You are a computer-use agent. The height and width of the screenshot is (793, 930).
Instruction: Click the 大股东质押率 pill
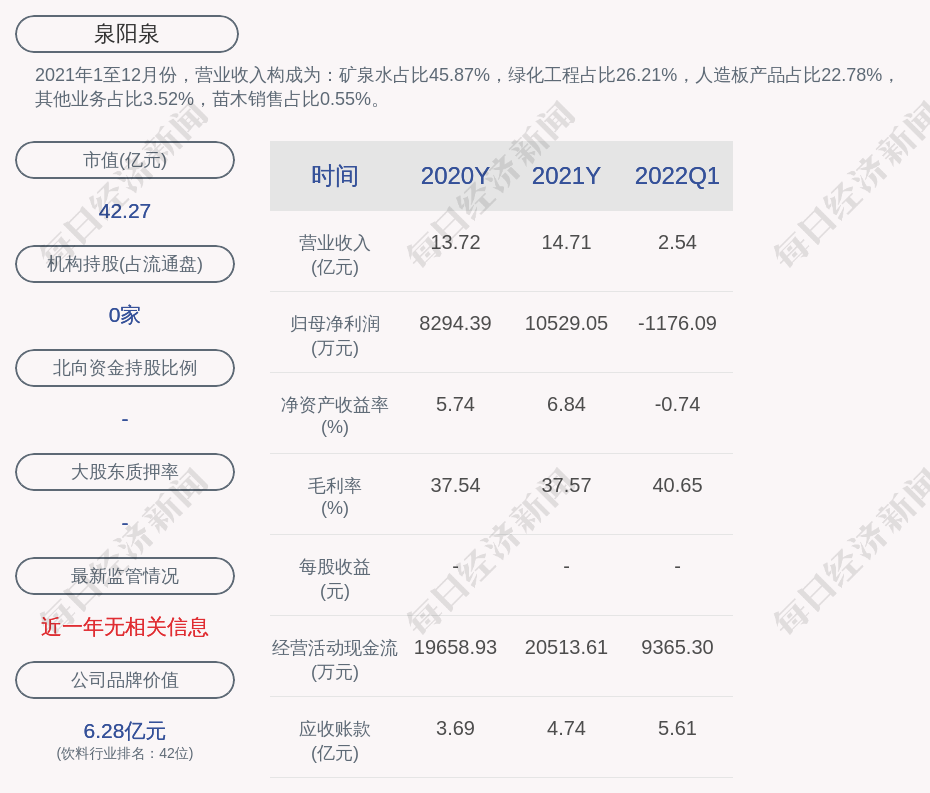coord(125,472)
